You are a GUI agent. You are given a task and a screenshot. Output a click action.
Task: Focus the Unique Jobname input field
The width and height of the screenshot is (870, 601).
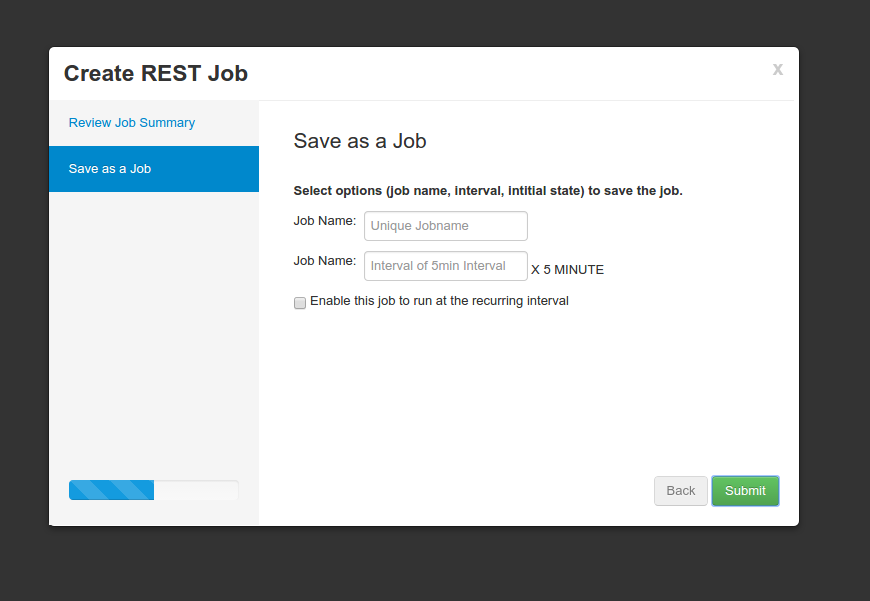446,226
